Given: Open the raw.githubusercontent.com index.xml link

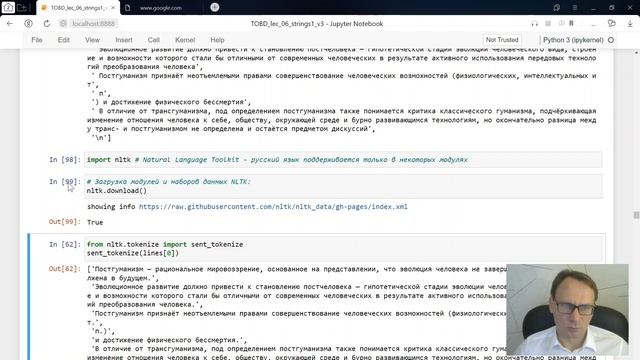Looking at the screenshot, I should [x=273, y=207].
